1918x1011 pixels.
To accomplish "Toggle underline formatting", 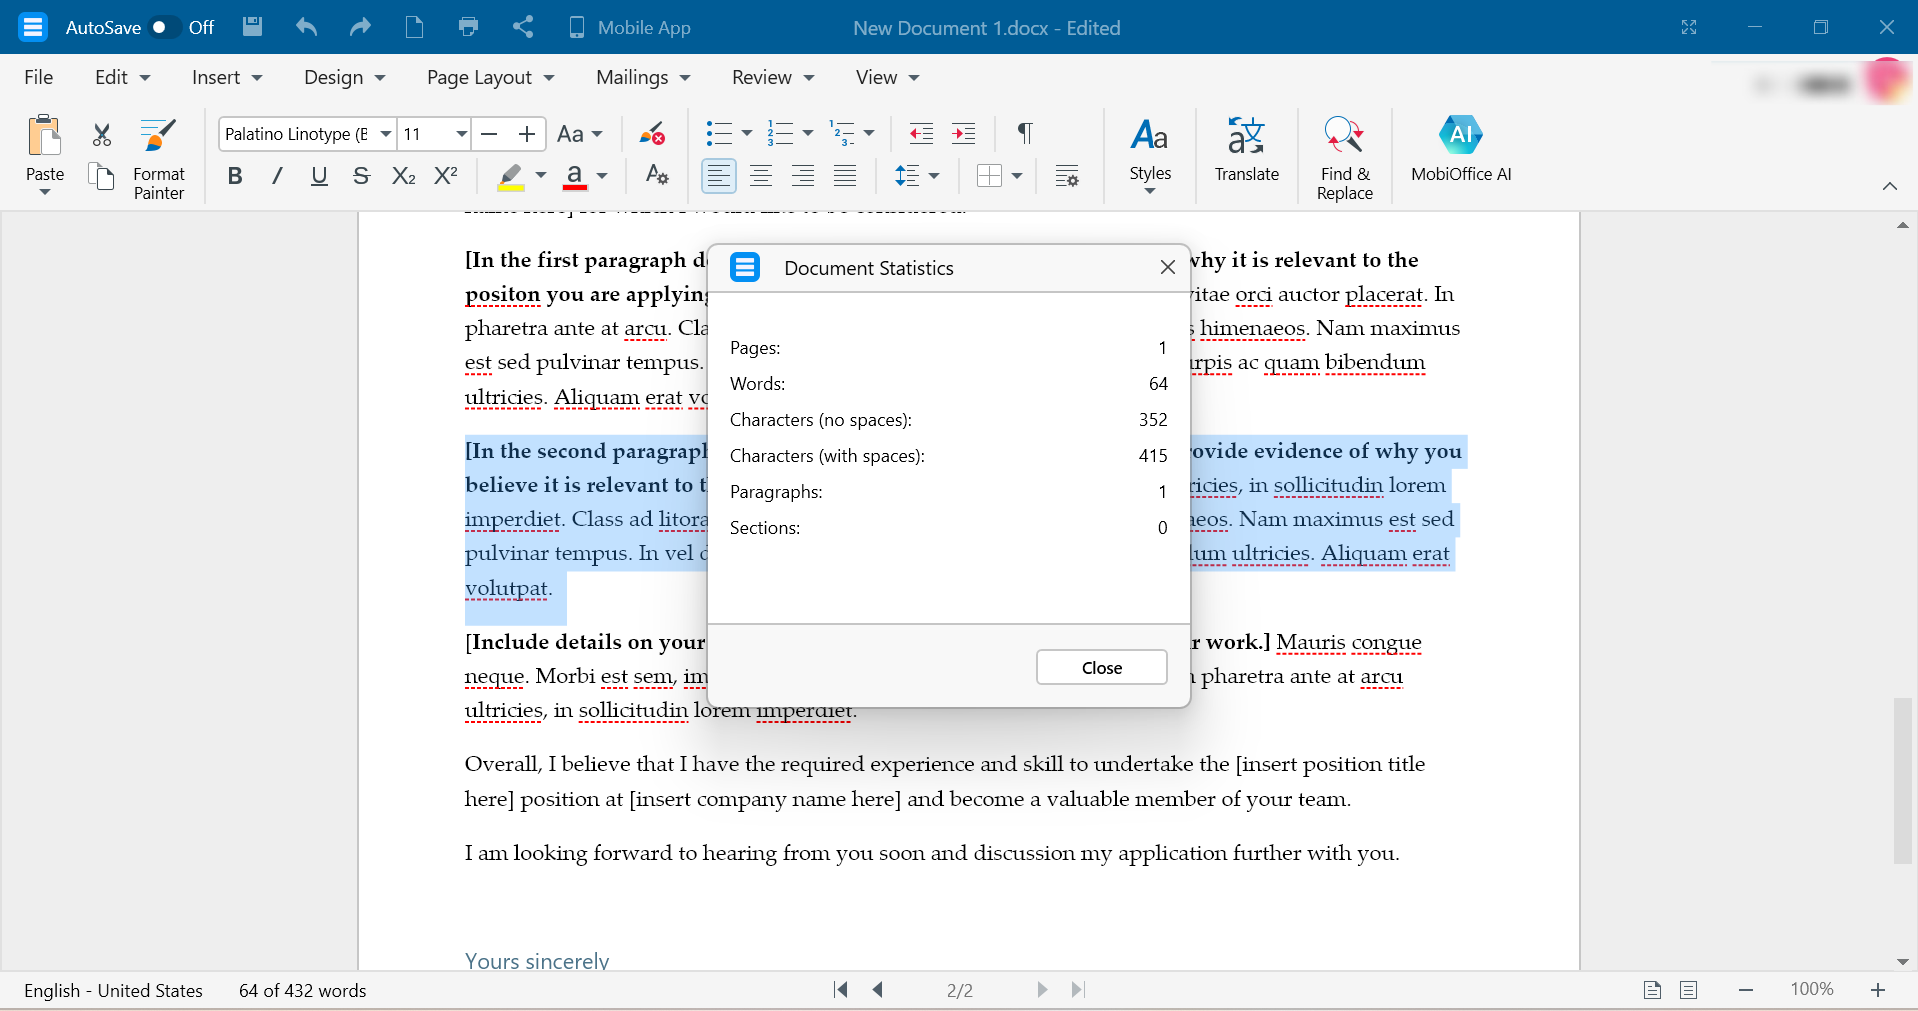I will (x=319, y=176).
